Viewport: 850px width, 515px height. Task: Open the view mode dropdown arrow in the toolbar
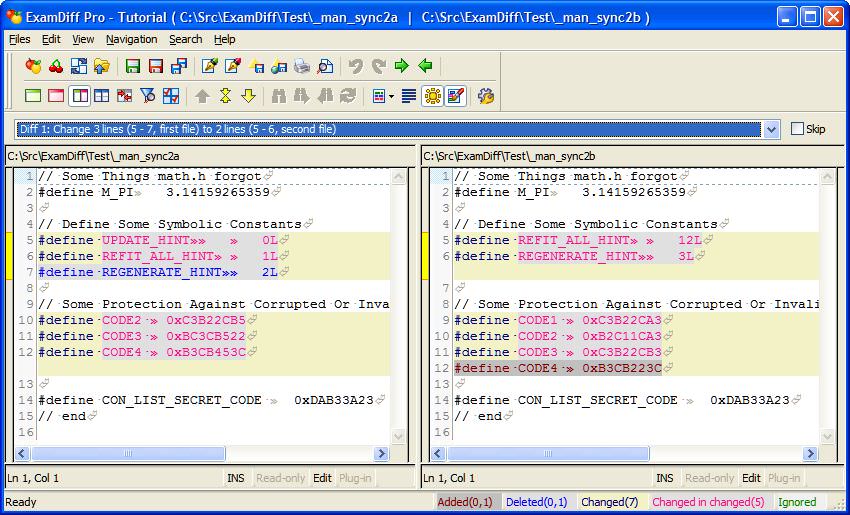(x=391, y=96)
